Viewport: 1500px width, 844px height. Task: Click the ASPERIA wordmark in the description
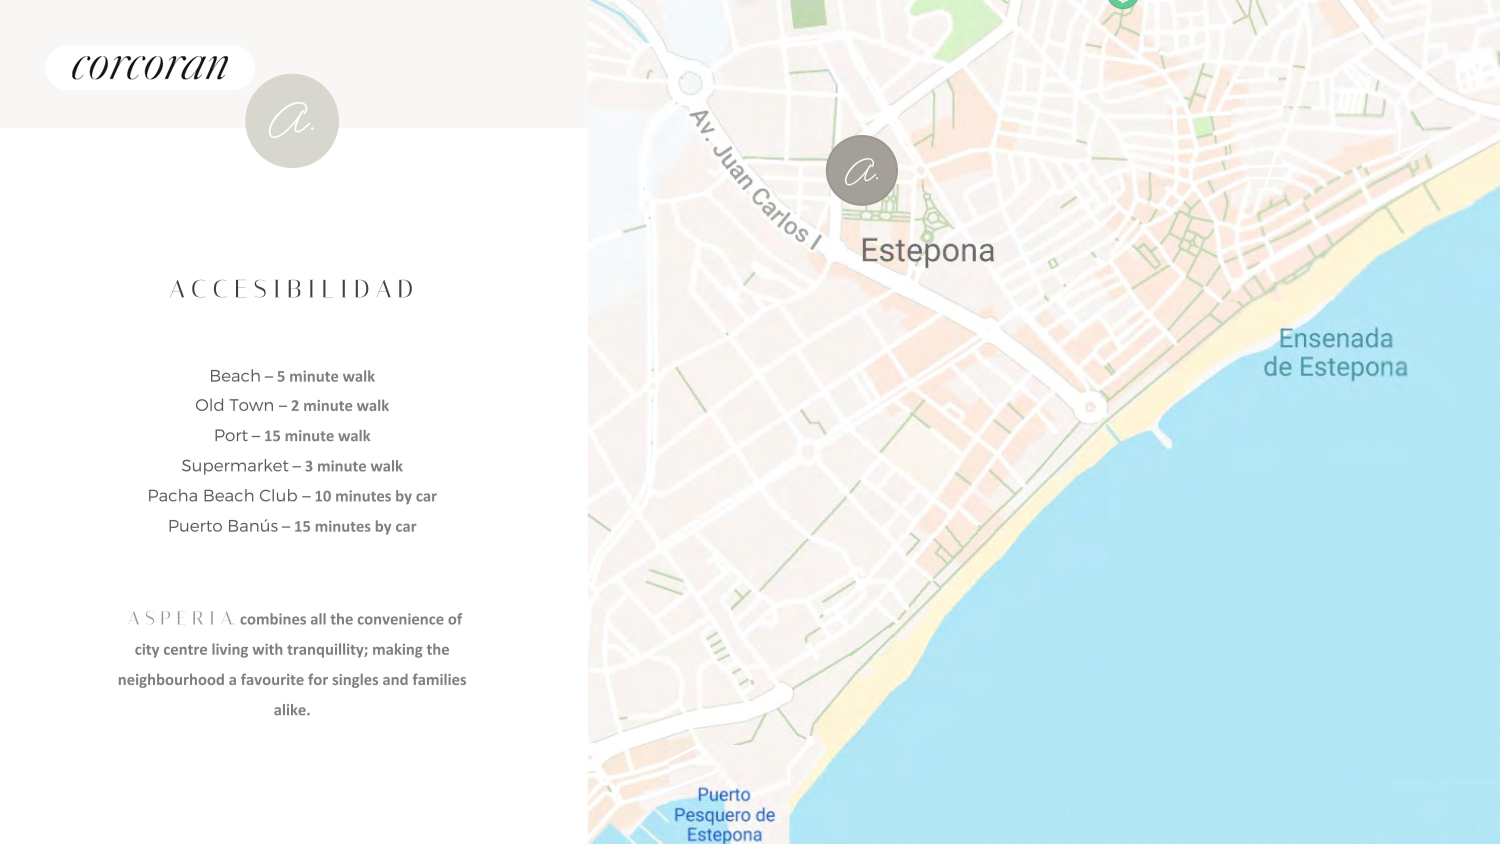click(x=181, y=619)
